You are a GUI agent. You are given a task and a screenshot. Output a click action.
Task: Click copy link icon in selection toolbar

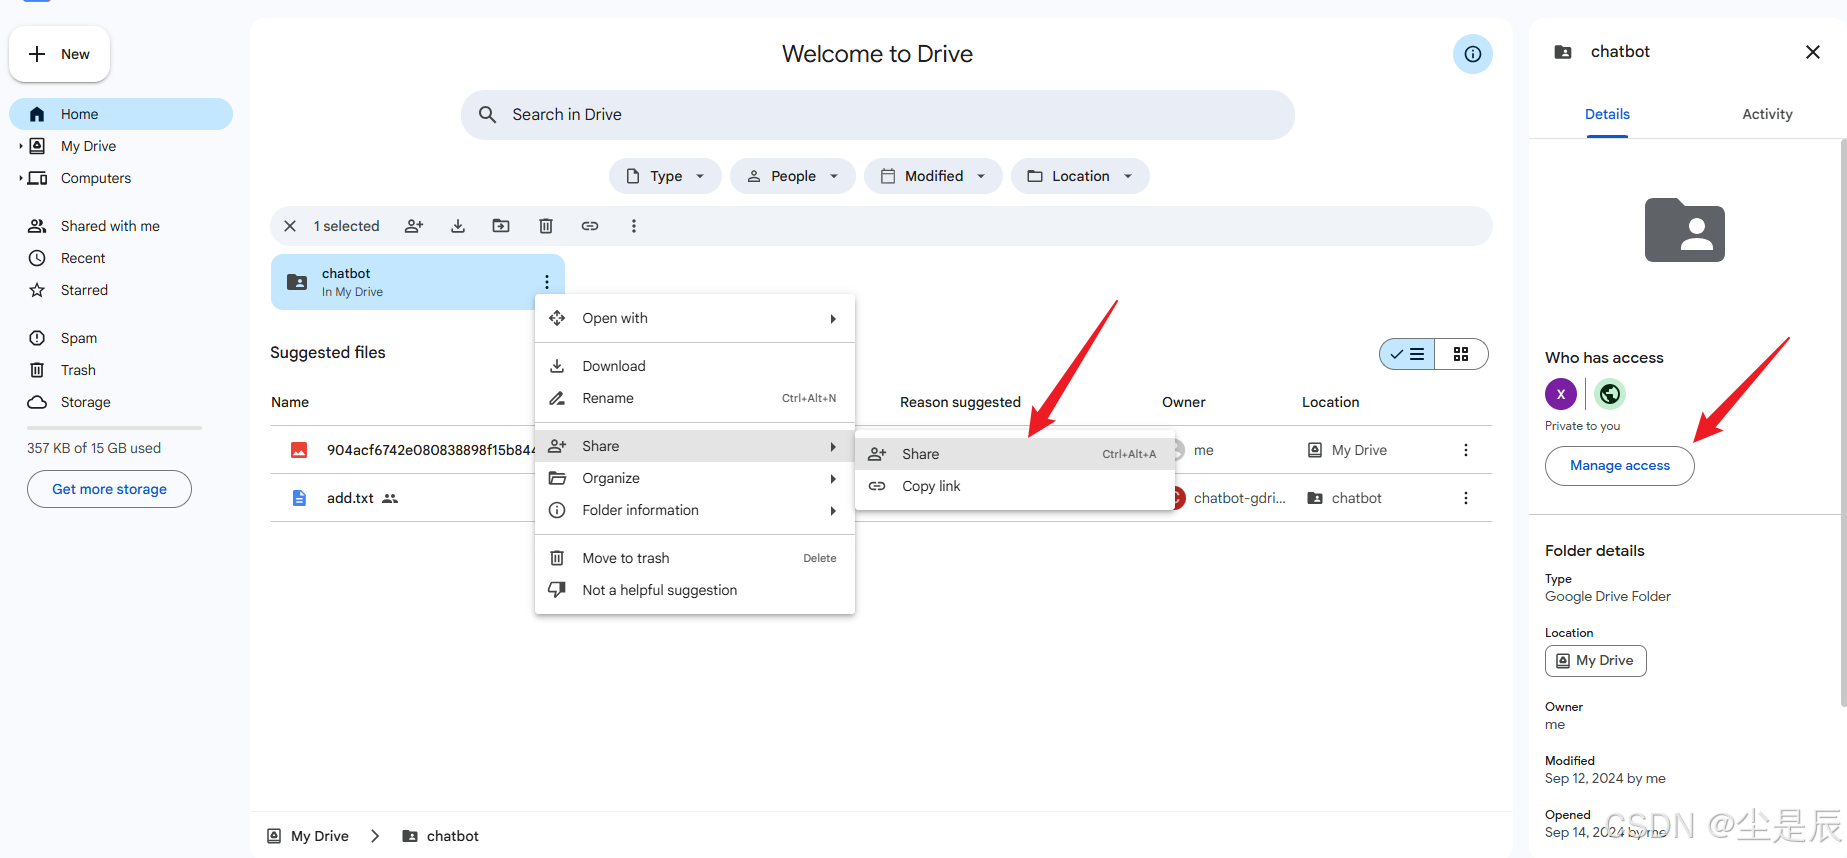(590, 226)
